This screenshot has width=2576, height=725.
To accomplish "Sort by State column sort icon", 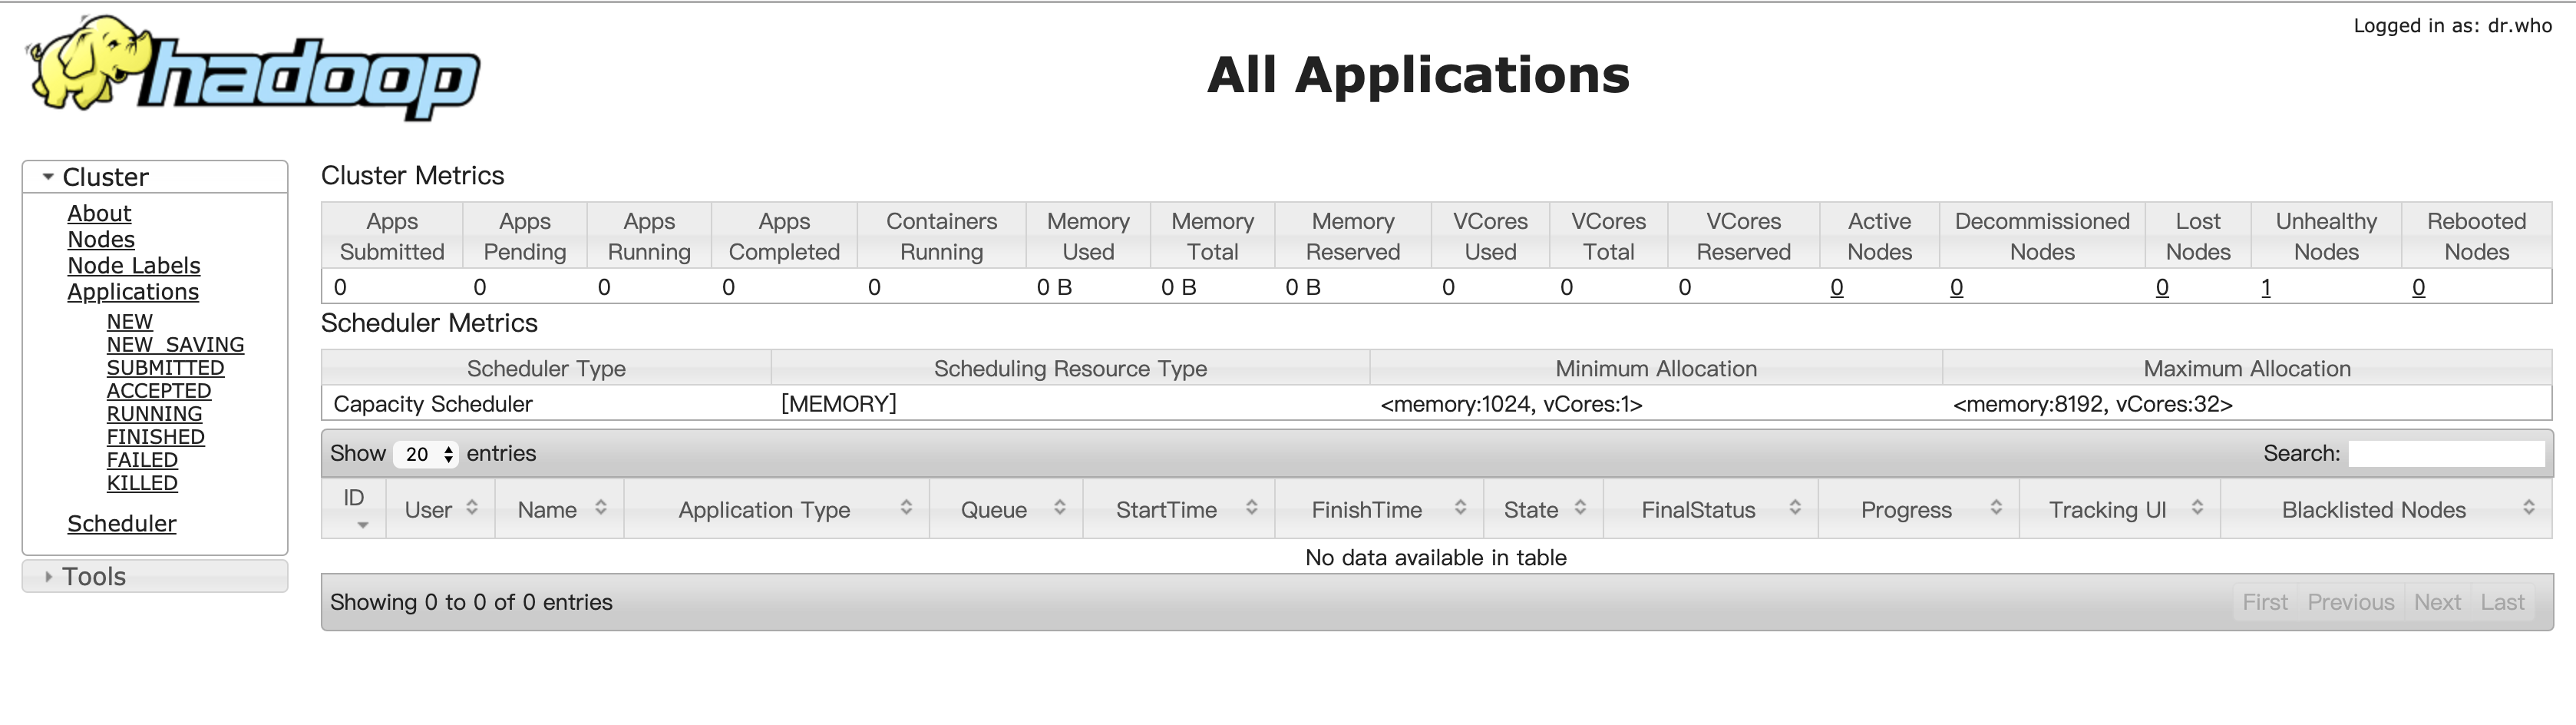I will tap(1580, 508).
